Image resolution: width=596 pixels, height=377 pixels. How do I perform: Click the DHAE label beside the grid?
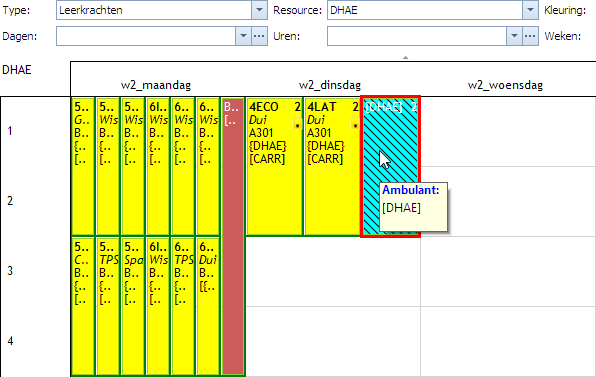[x=17, y=70]
